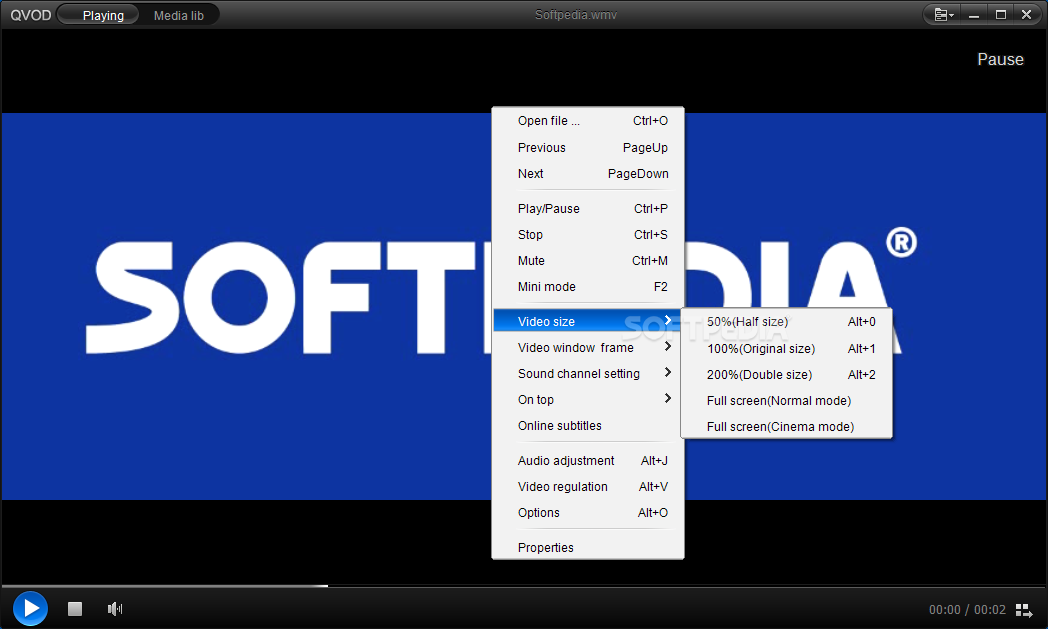This screenshot has width=1048, height=629.
Task: Open Online subtitles menu entry
Action: pos(588,426)
